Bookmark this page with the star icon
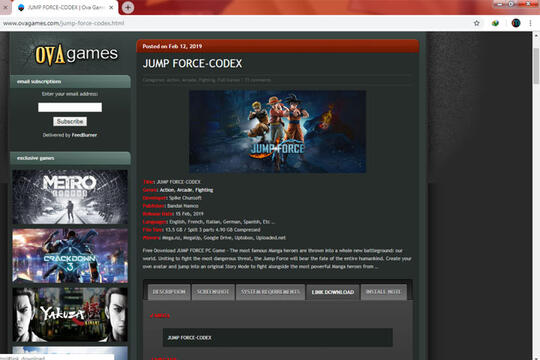Screen dimensions: 540x360 pos(476,23)
